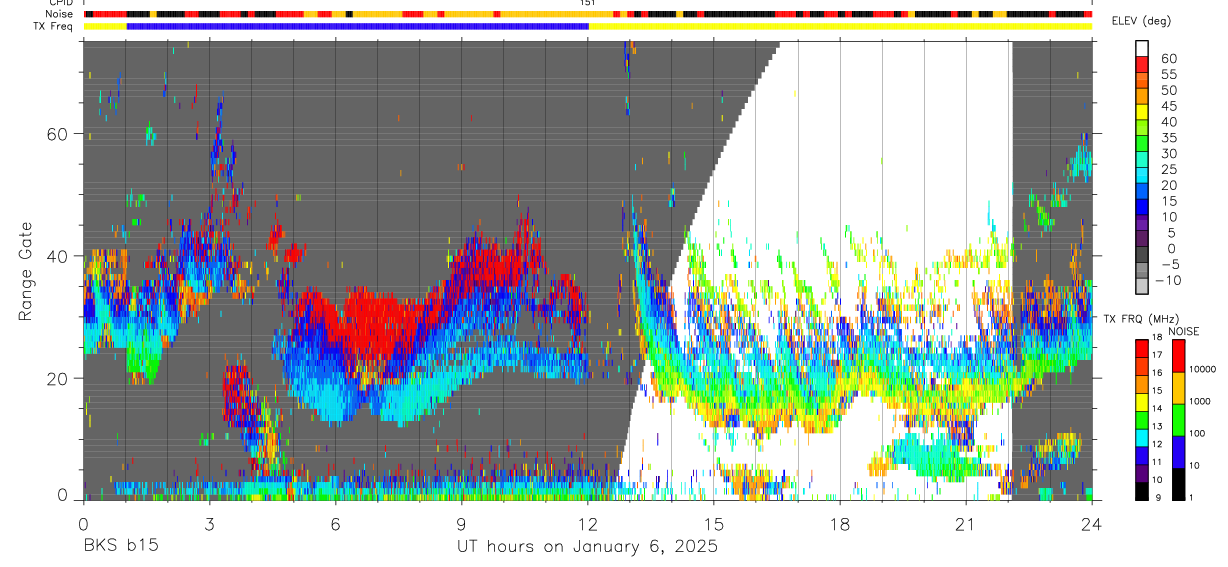The height and width of the screenshot is (567, 1228).
Task: Click the '18' tick on the UT hours axis
Action: pyautogui.click(x=840, y=524)
